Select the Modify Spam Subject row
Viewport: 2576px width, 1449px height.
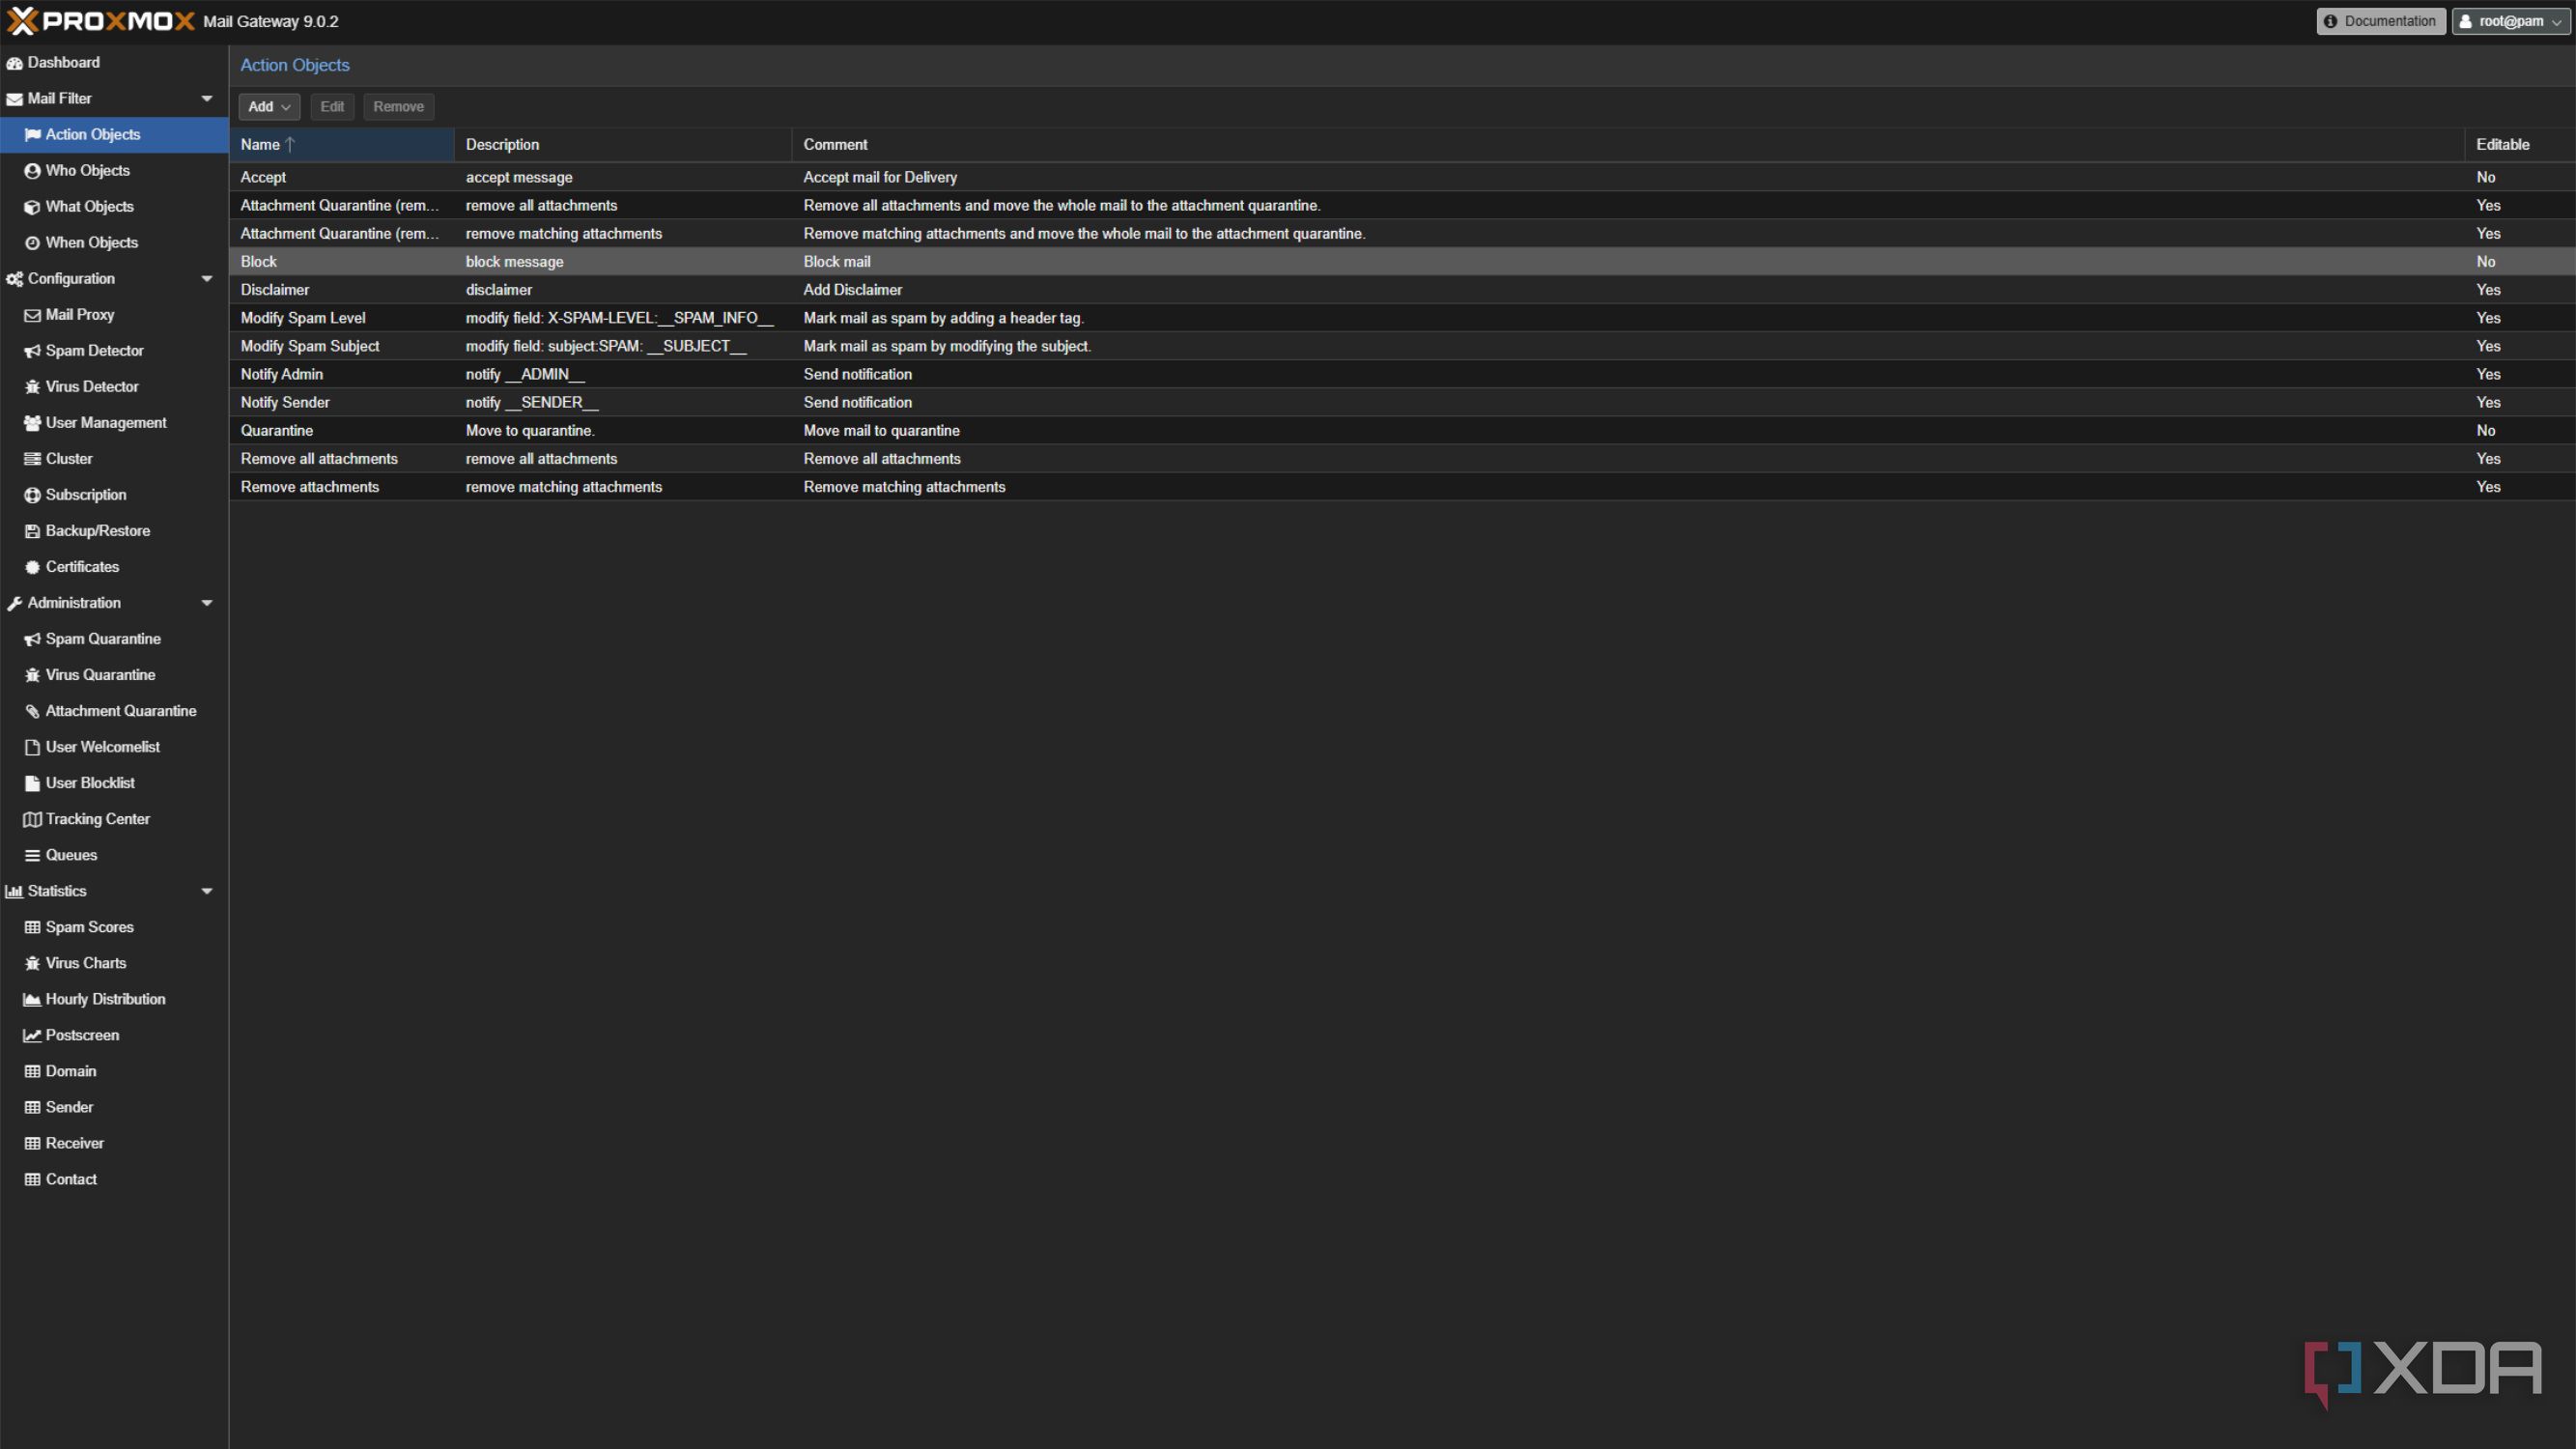[x=1402, y=345]
